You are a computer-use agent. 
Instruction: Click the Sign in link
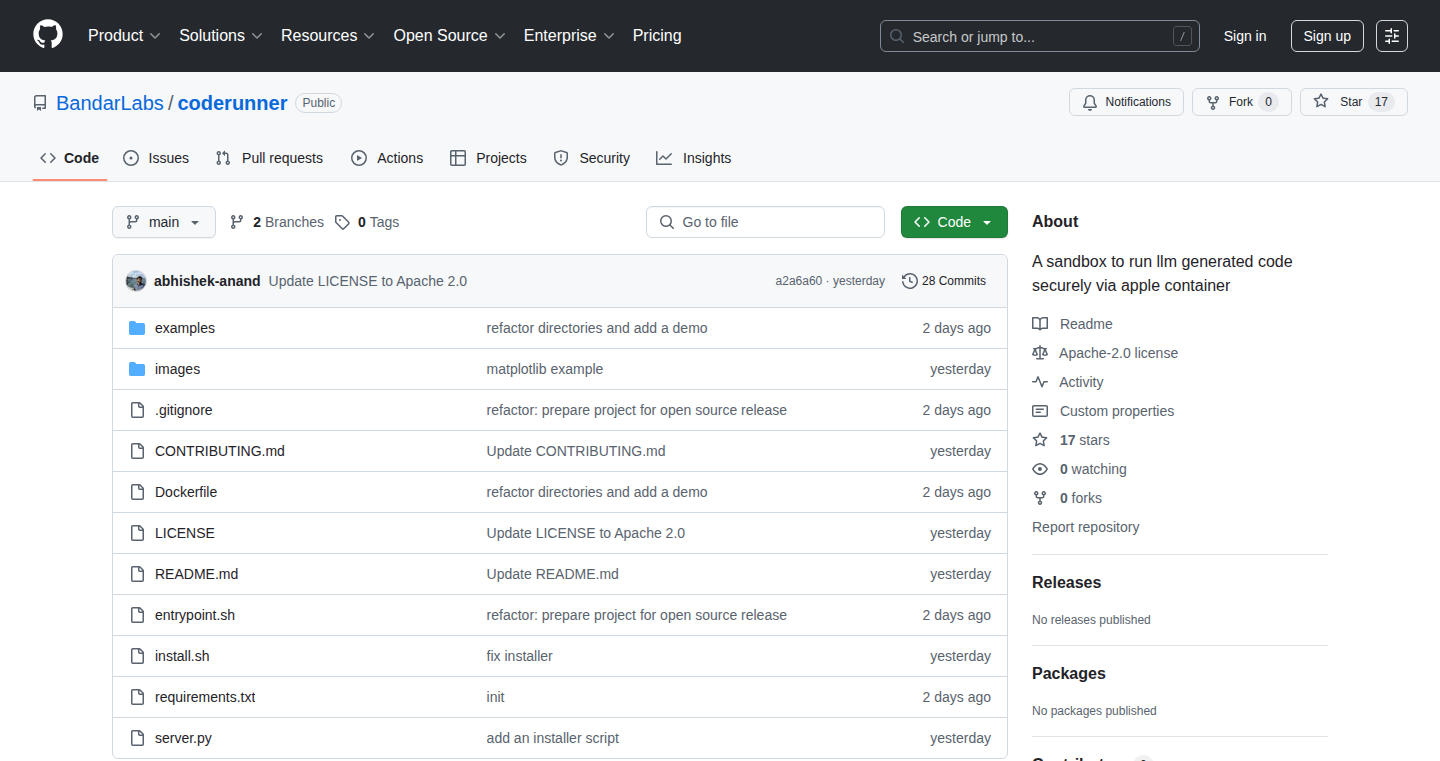[x=1245, y=36]
